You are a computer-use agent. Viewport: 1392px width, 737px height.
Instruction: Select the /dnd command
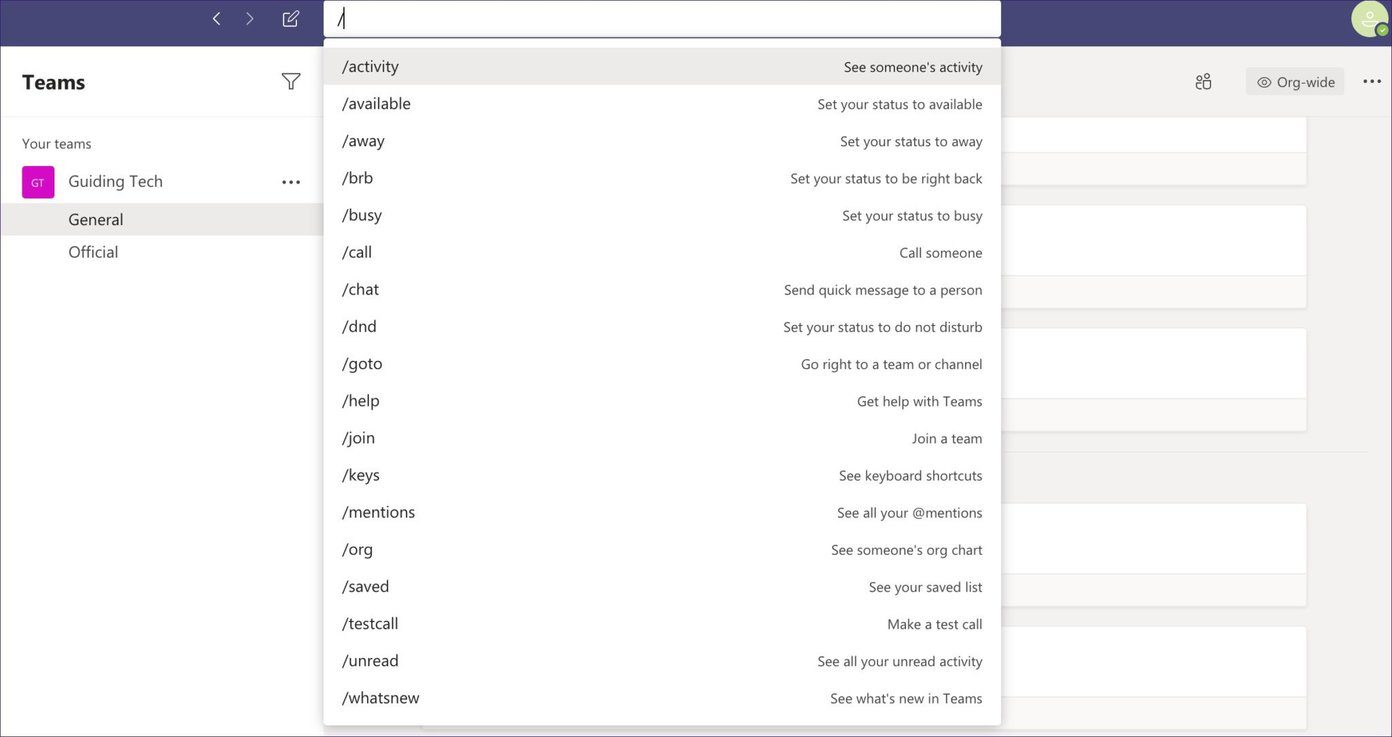pos(662,327)
